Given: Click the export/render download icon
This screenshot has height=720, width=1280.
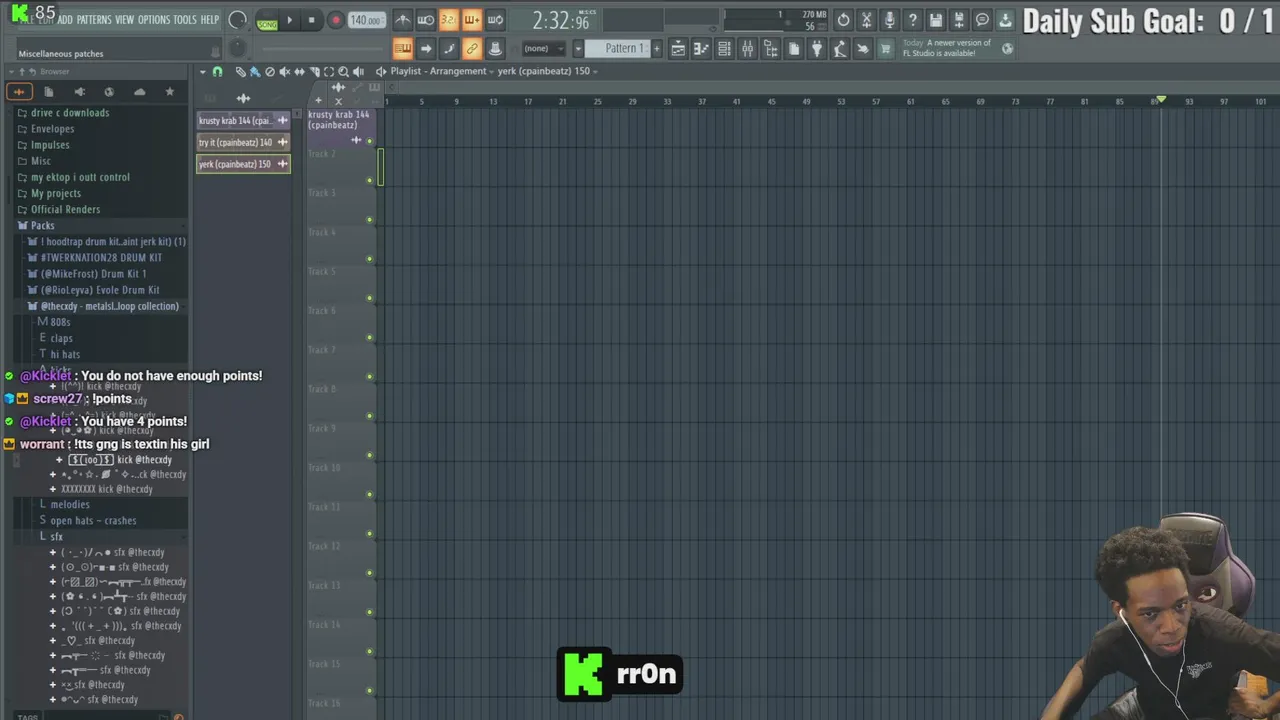Looking at the screenshot, I should [x=1004, y=20].
